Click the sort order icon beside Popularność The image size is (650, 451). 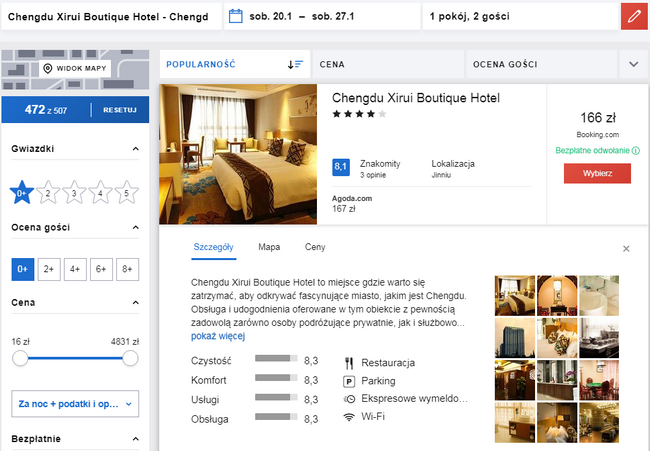click(295, 64)
